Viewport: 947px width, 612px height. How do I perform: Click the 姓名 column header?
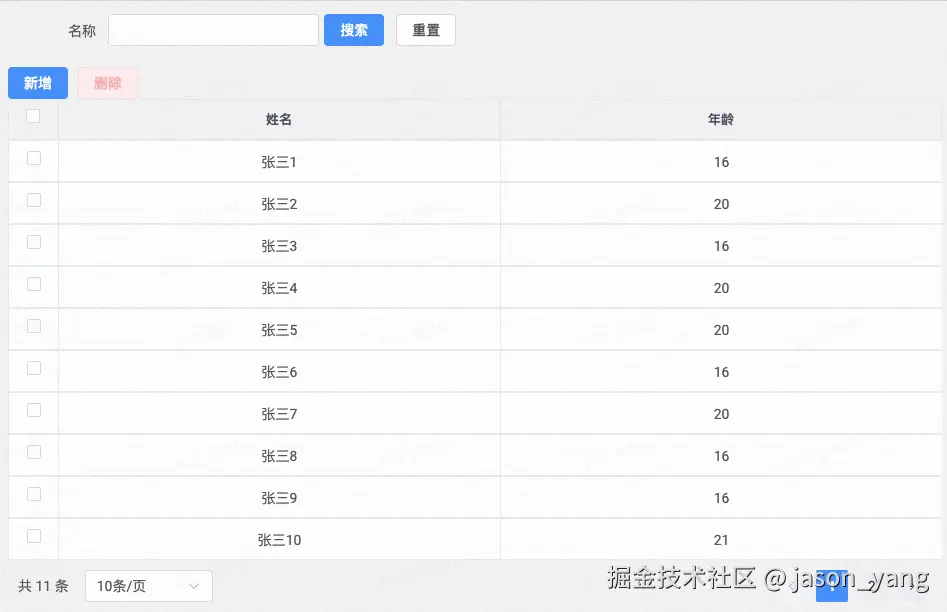click(x=279, y=120)
